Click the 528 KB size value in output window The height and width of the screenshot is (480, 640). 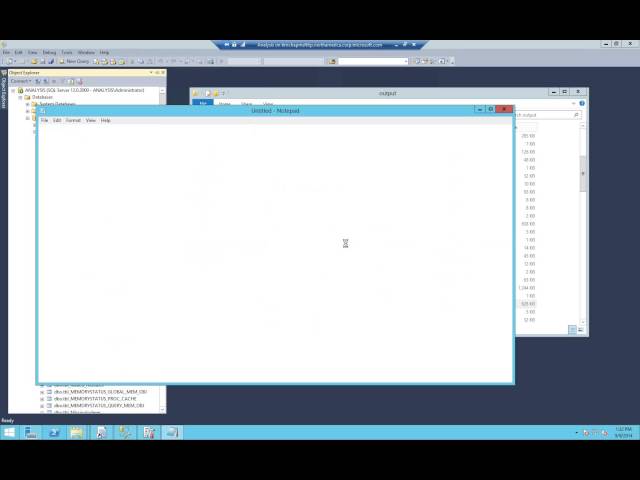(528, 304)
